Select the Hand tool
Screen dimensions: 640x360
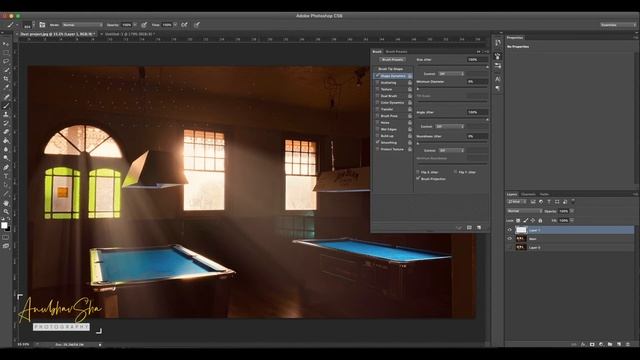click(x=6, y=203)
